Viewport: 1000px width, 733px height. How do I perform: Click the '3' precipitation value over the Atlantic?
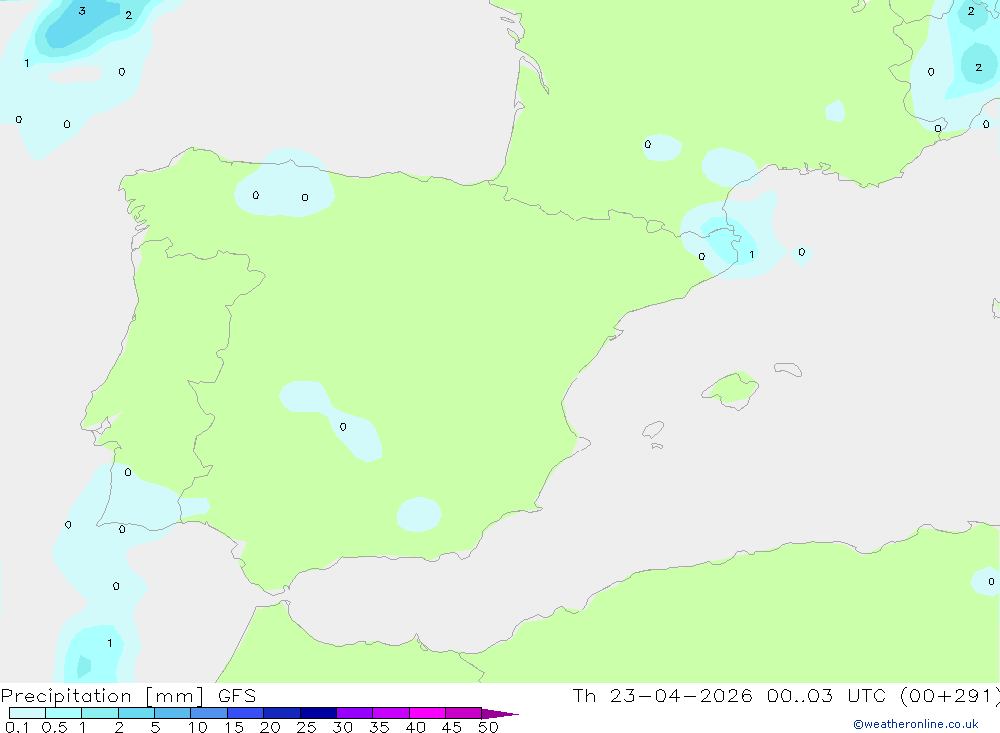point(82,11)
